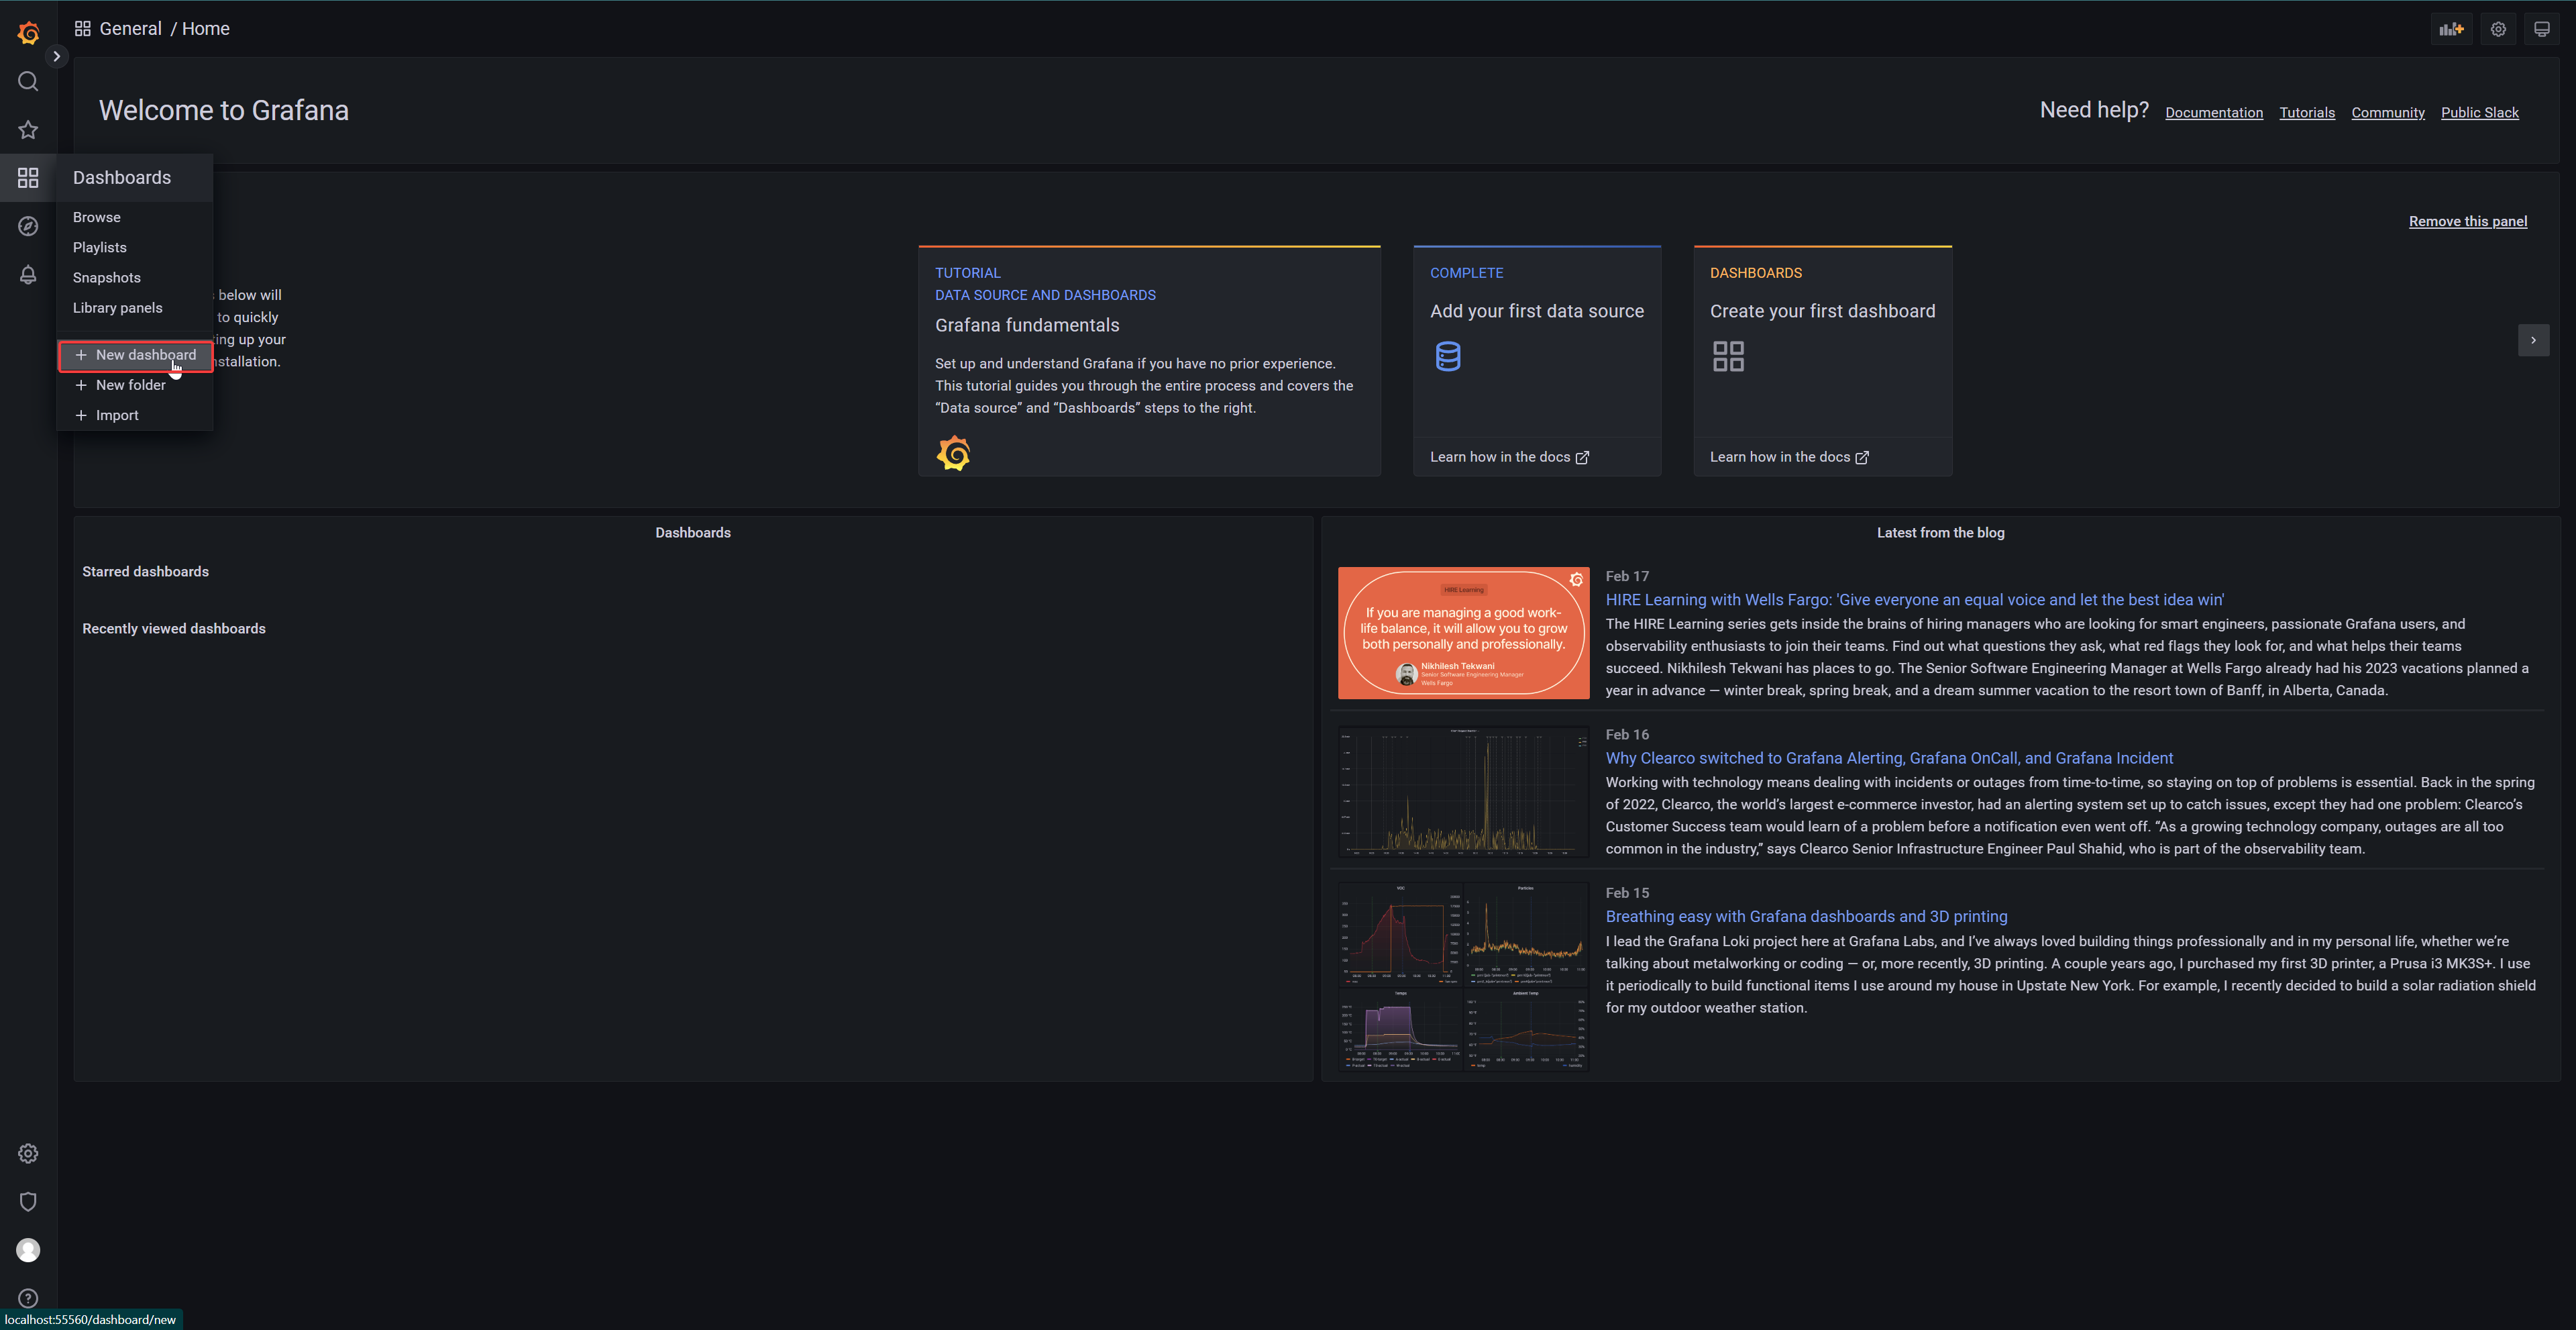Open the Documentation help link
The height and width of the screenshot is (1330, 2576).
[x=2213, y=112]
